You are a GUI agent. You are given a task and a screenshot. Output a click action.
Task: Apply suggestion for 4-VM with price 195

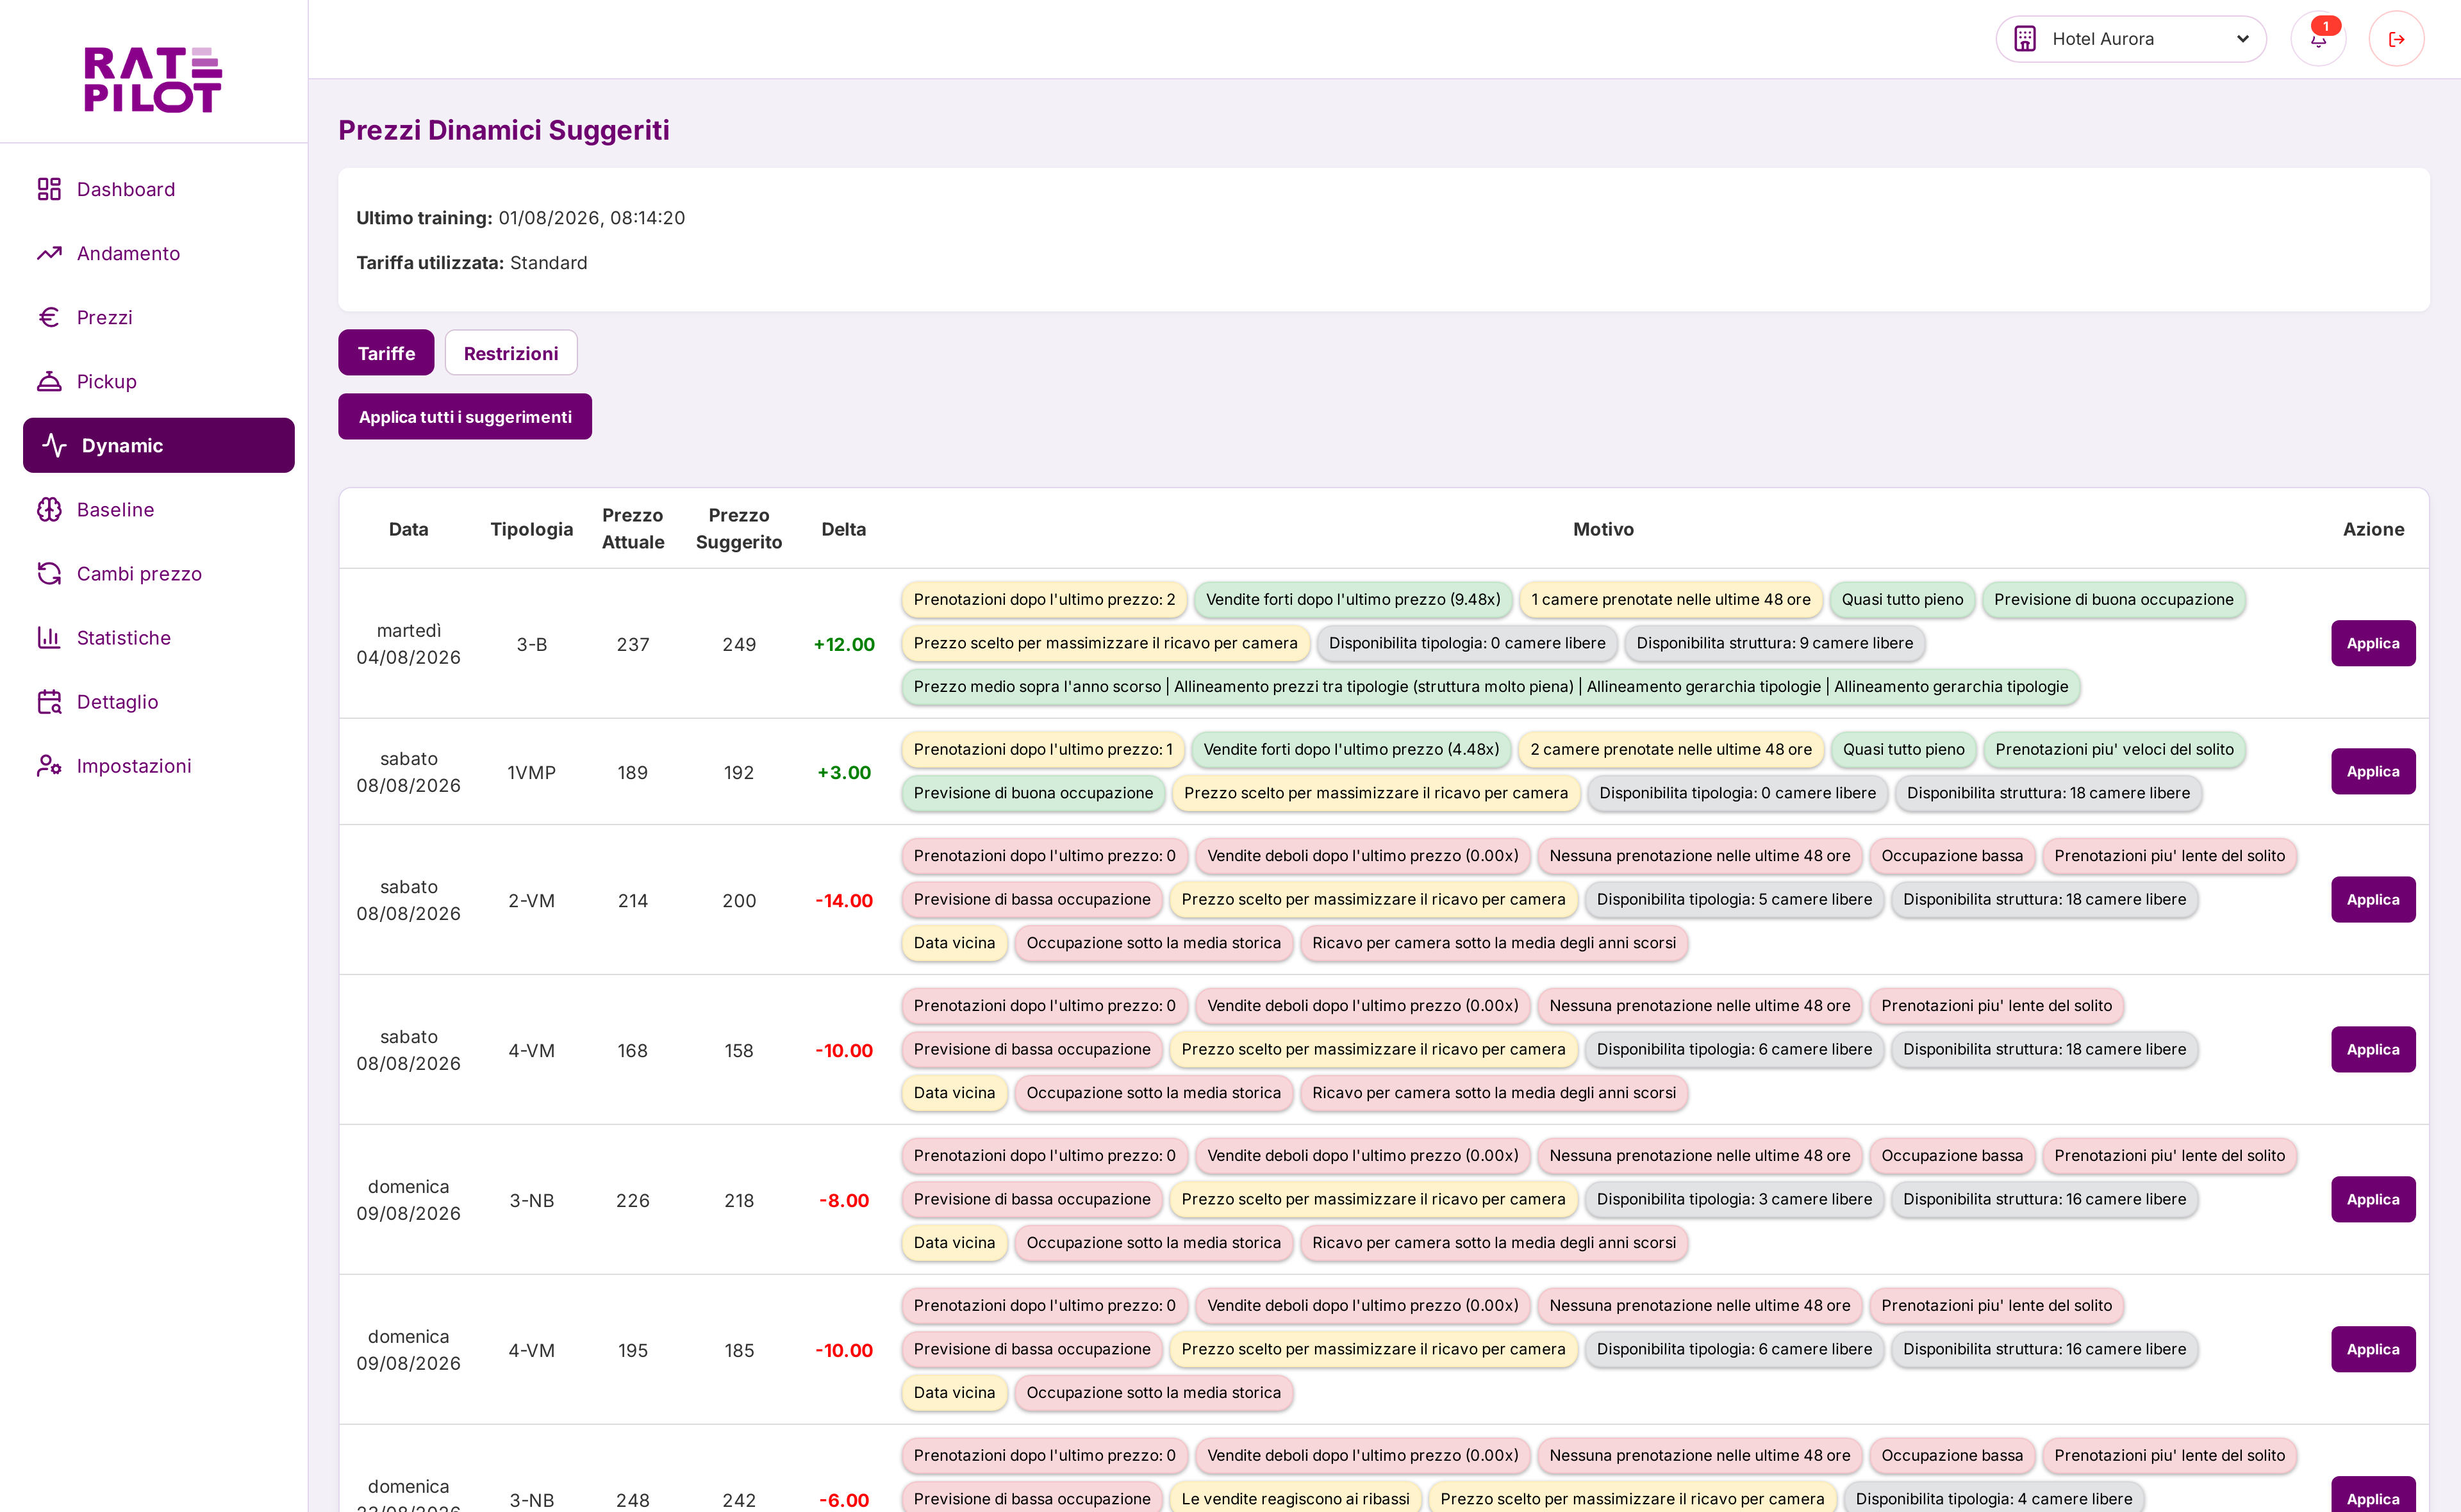coord(2372,1349)
